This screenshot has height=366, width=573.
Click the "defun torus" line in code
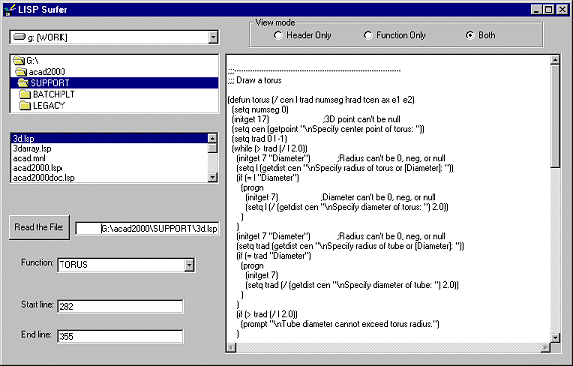pos(321,100)
